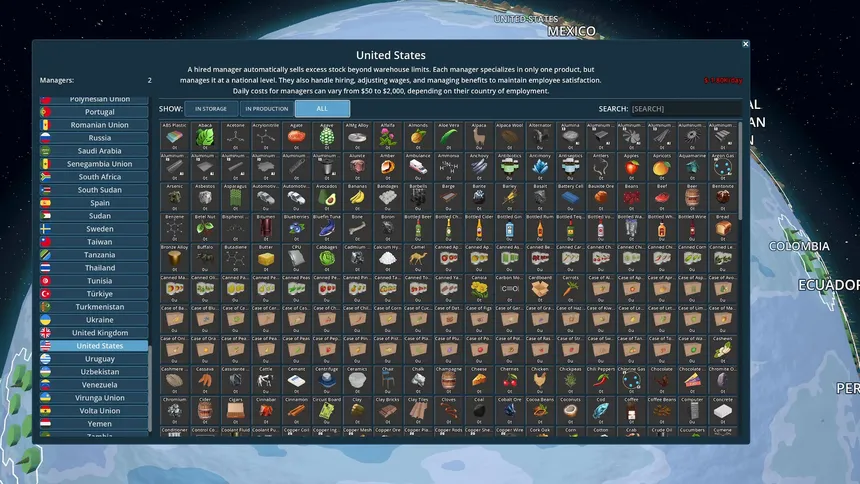Image resolution: width=860 pixels, height=484 pixels.
Task: Select Saudi Arabia from the list
Action: pos(99,151)
